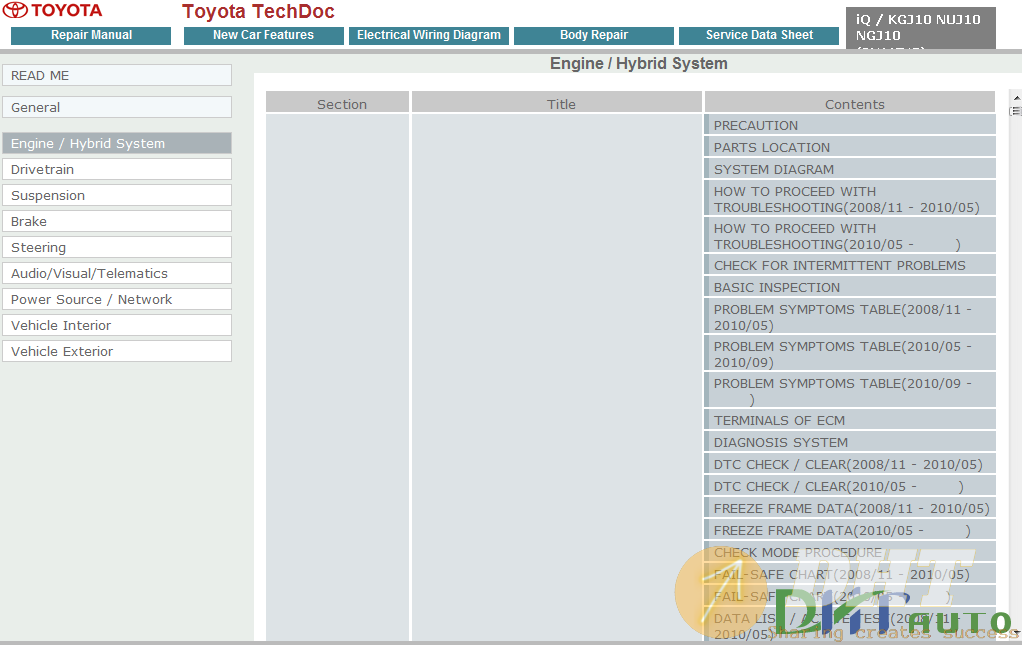Open the Repair Manual tab
This screenshot has height=645, width=1022.
(91, 35)
